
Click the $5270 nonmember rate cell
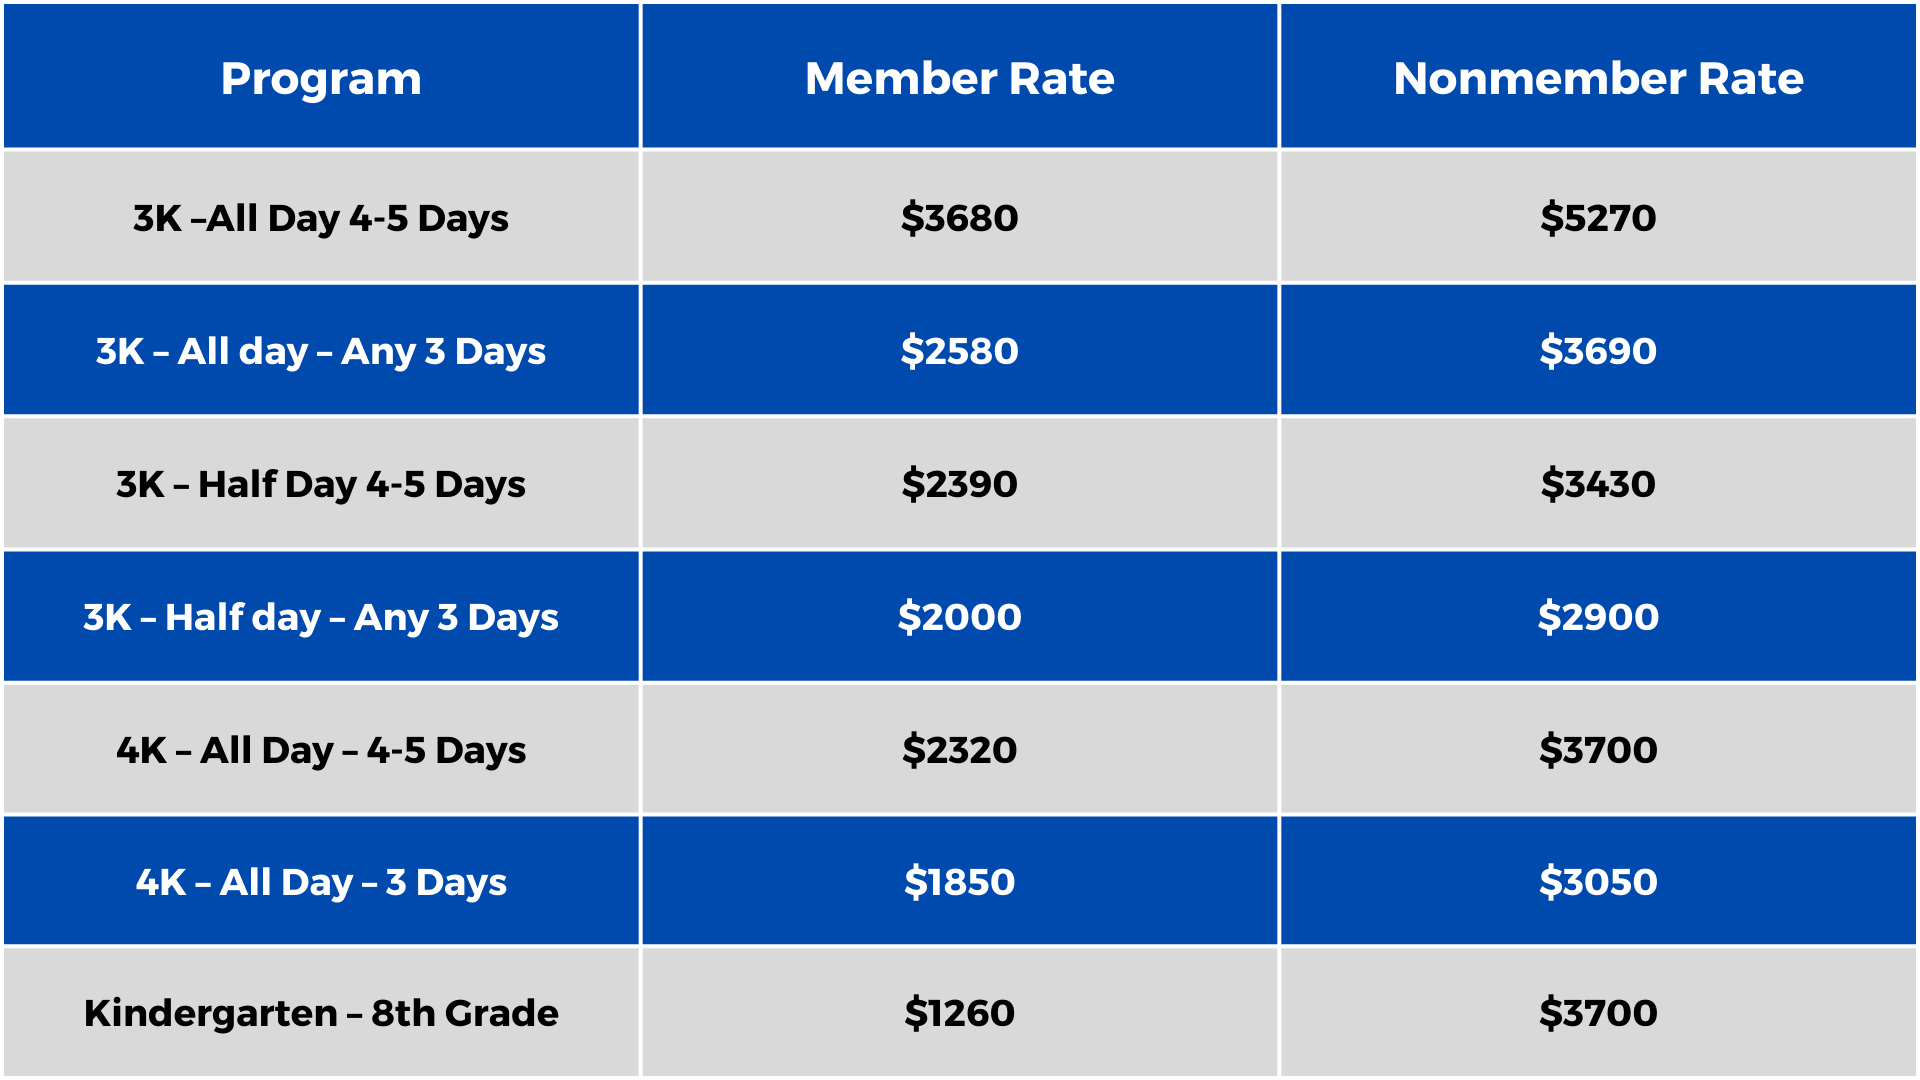click(x=1598, y=218)
